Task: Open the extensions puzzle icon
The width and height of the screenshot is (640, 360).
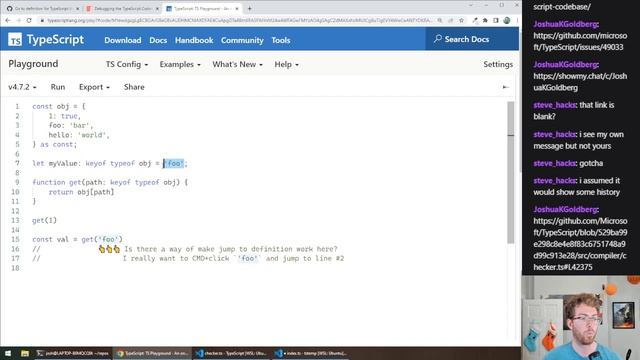Action: (485, 20)
